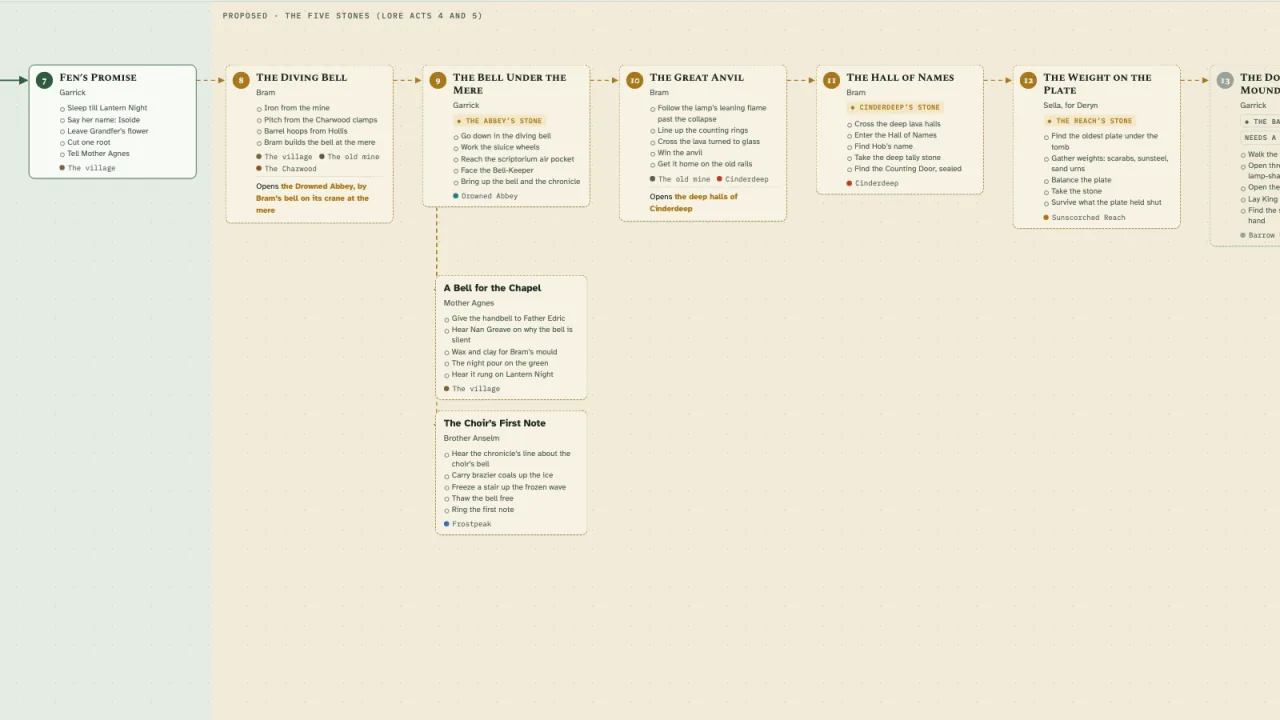Viewport: 1280px width, 720px height.
Task: Open the Drowned Abbey unlock link
Action: click(312, 198)
